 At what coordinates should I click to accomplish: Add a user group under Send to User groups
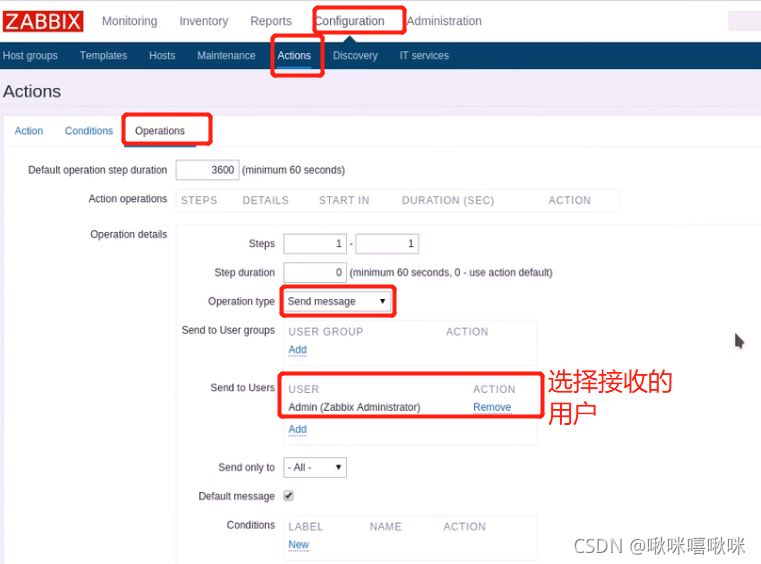click(298, 349)
